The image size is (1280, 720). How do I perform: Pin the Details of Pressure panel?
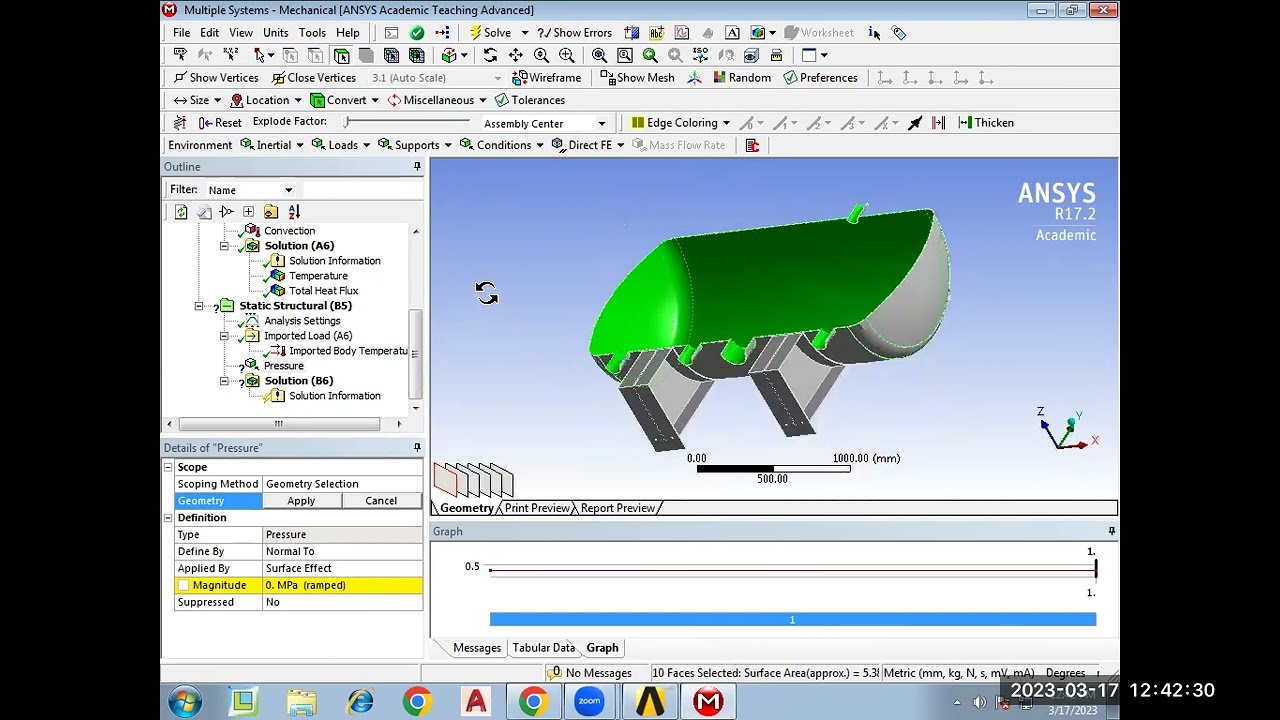(417, 448)
